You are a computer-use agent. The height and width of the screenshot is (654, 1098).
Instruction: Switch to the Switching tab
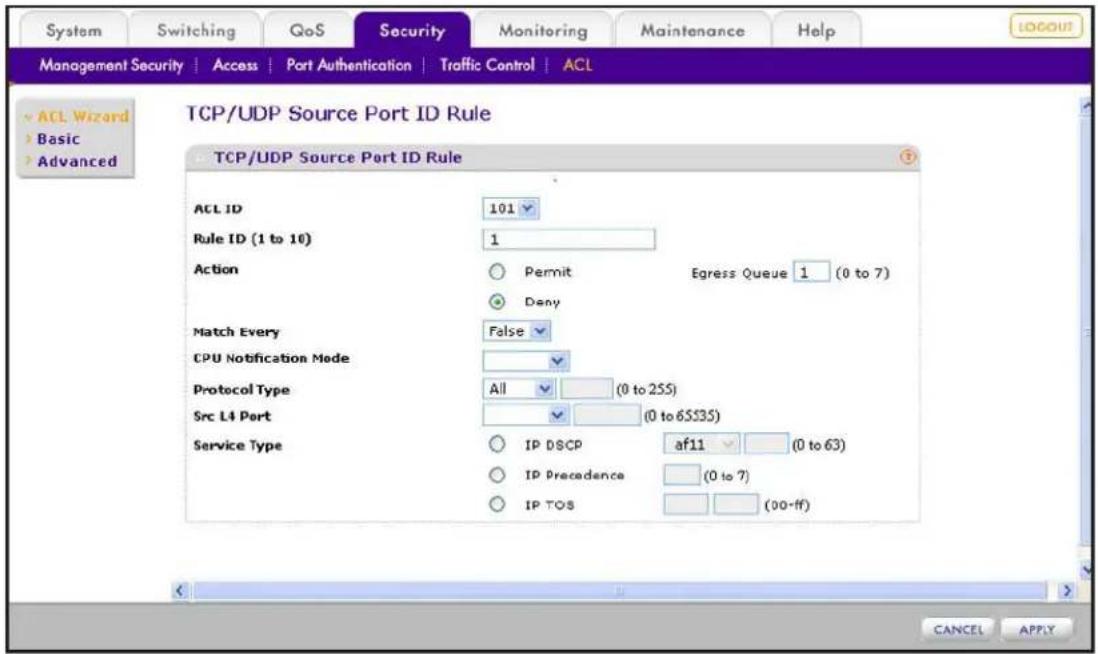[196, 30]
